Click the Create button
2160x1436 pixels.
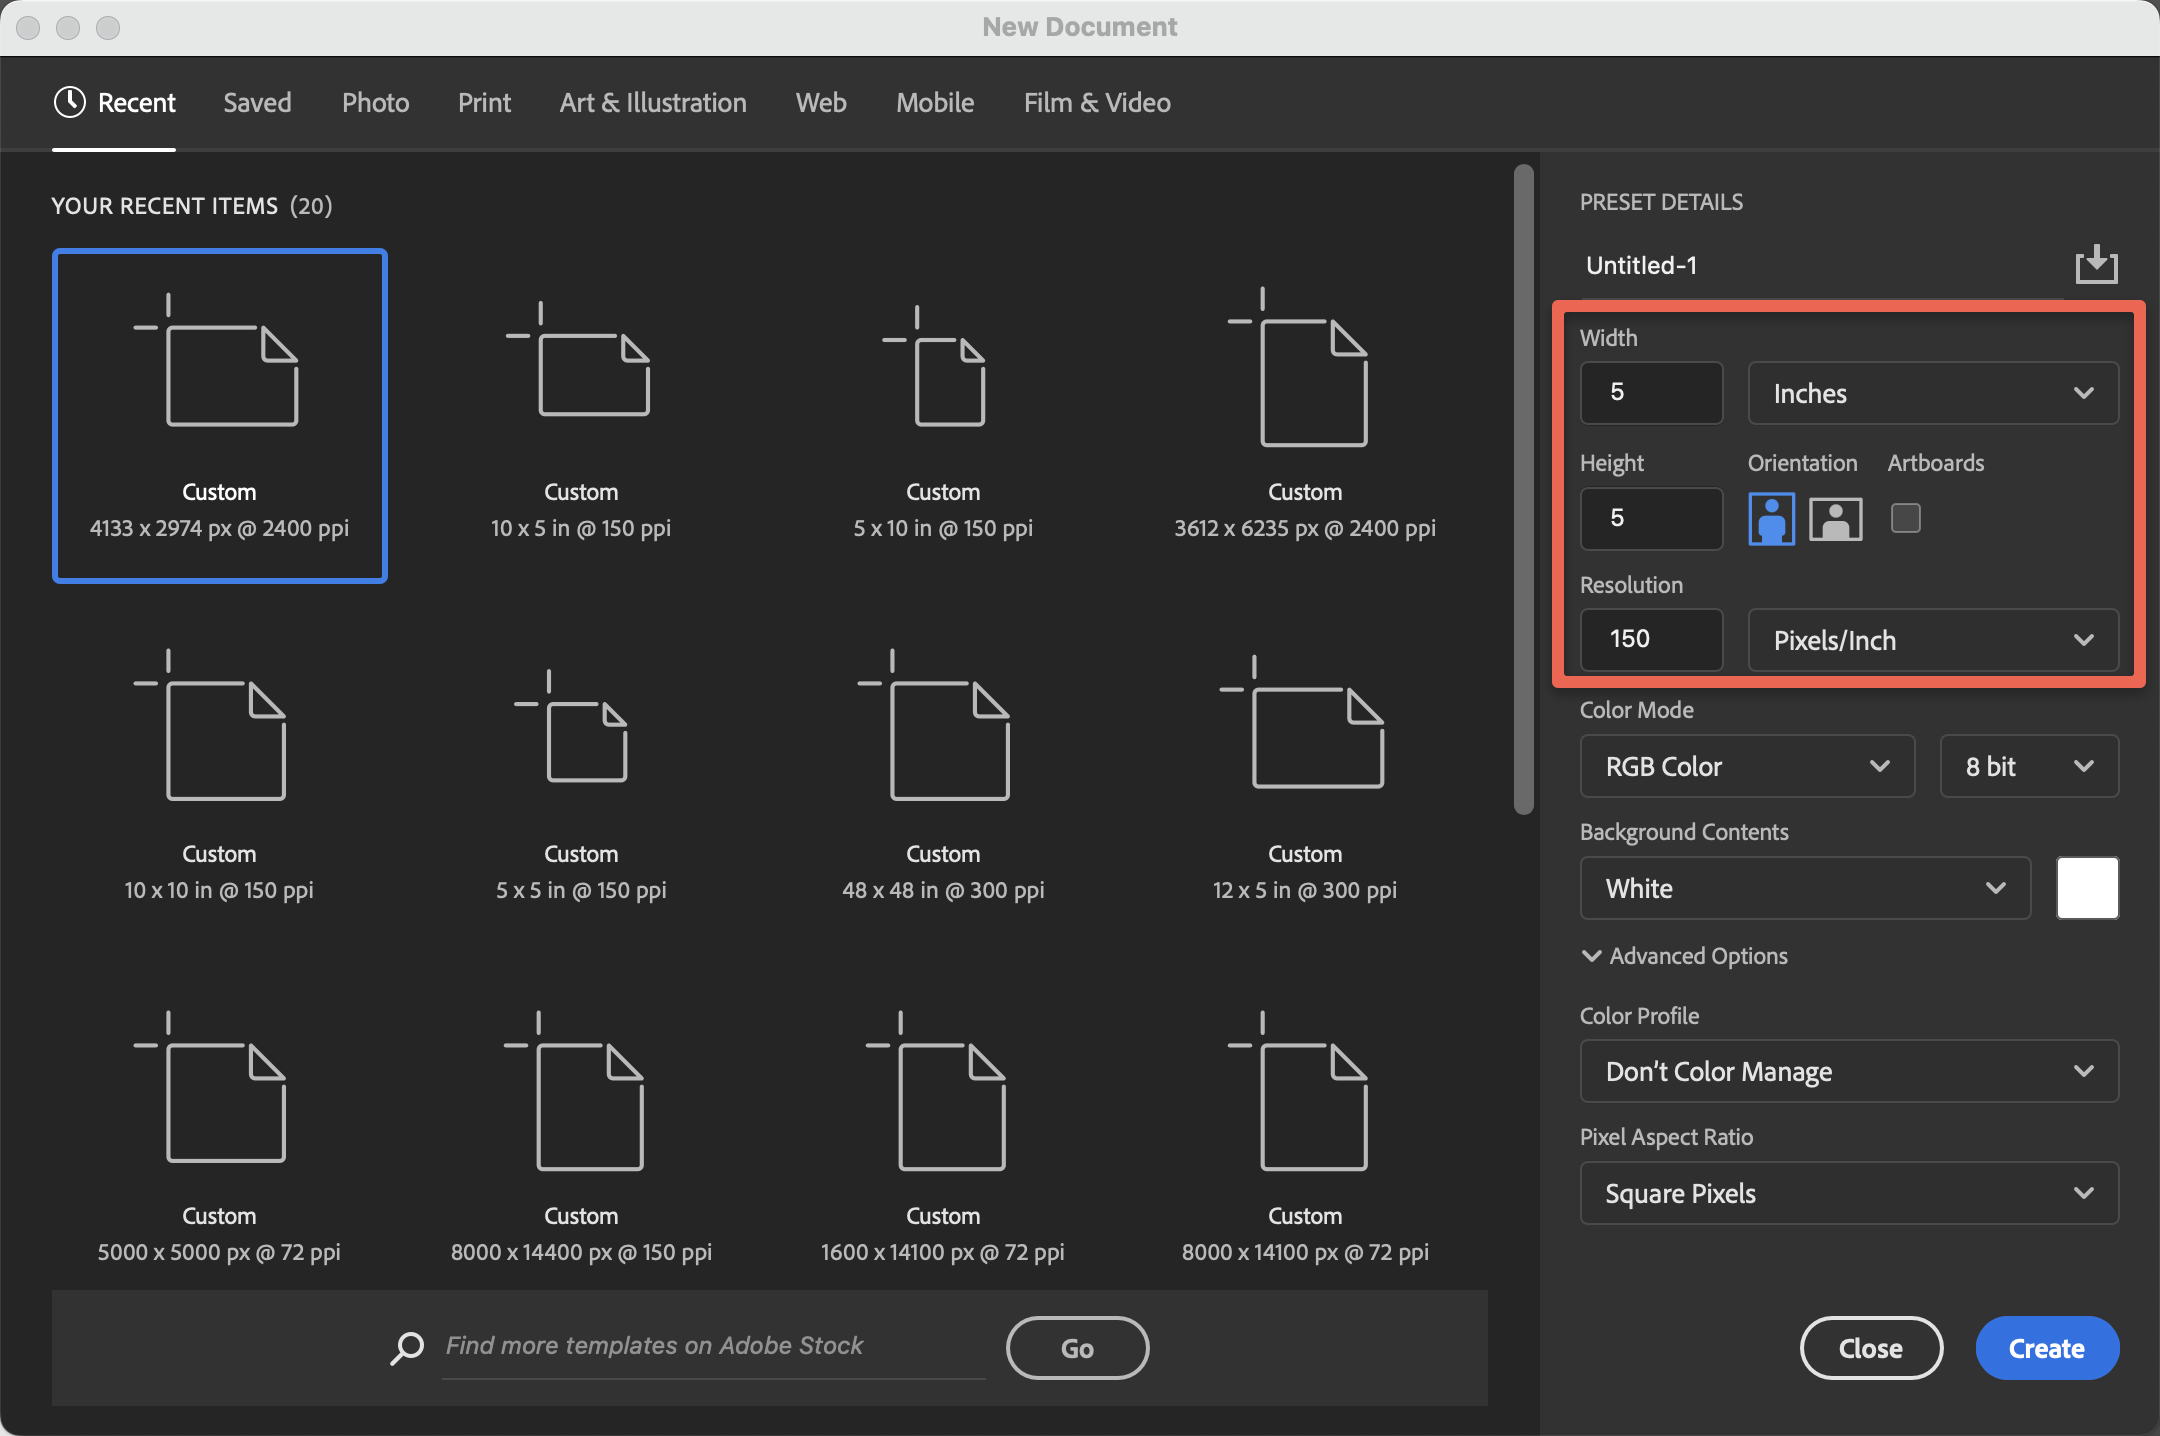tap(2046, 1347)
